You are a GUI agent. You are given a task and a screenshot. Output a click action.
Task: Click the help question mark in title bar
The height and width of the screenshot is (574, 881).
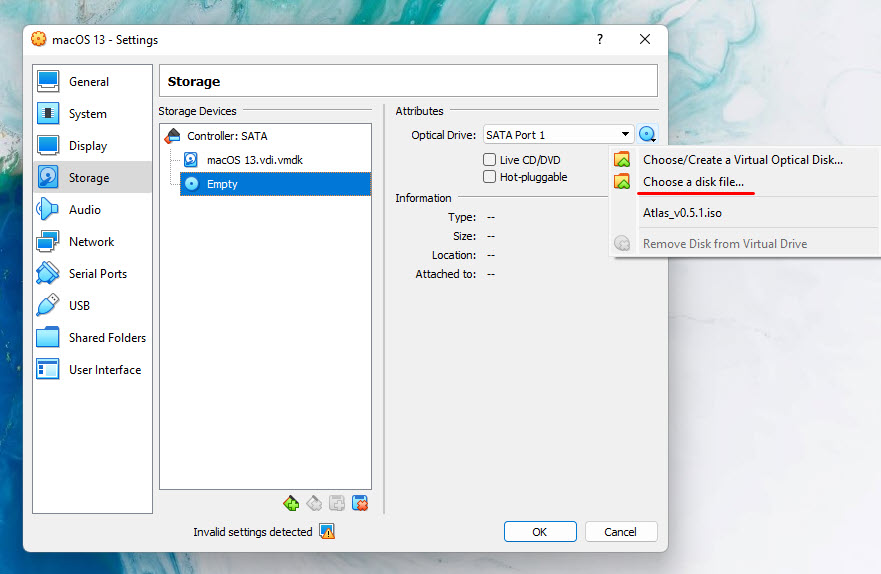pos(600,39)
